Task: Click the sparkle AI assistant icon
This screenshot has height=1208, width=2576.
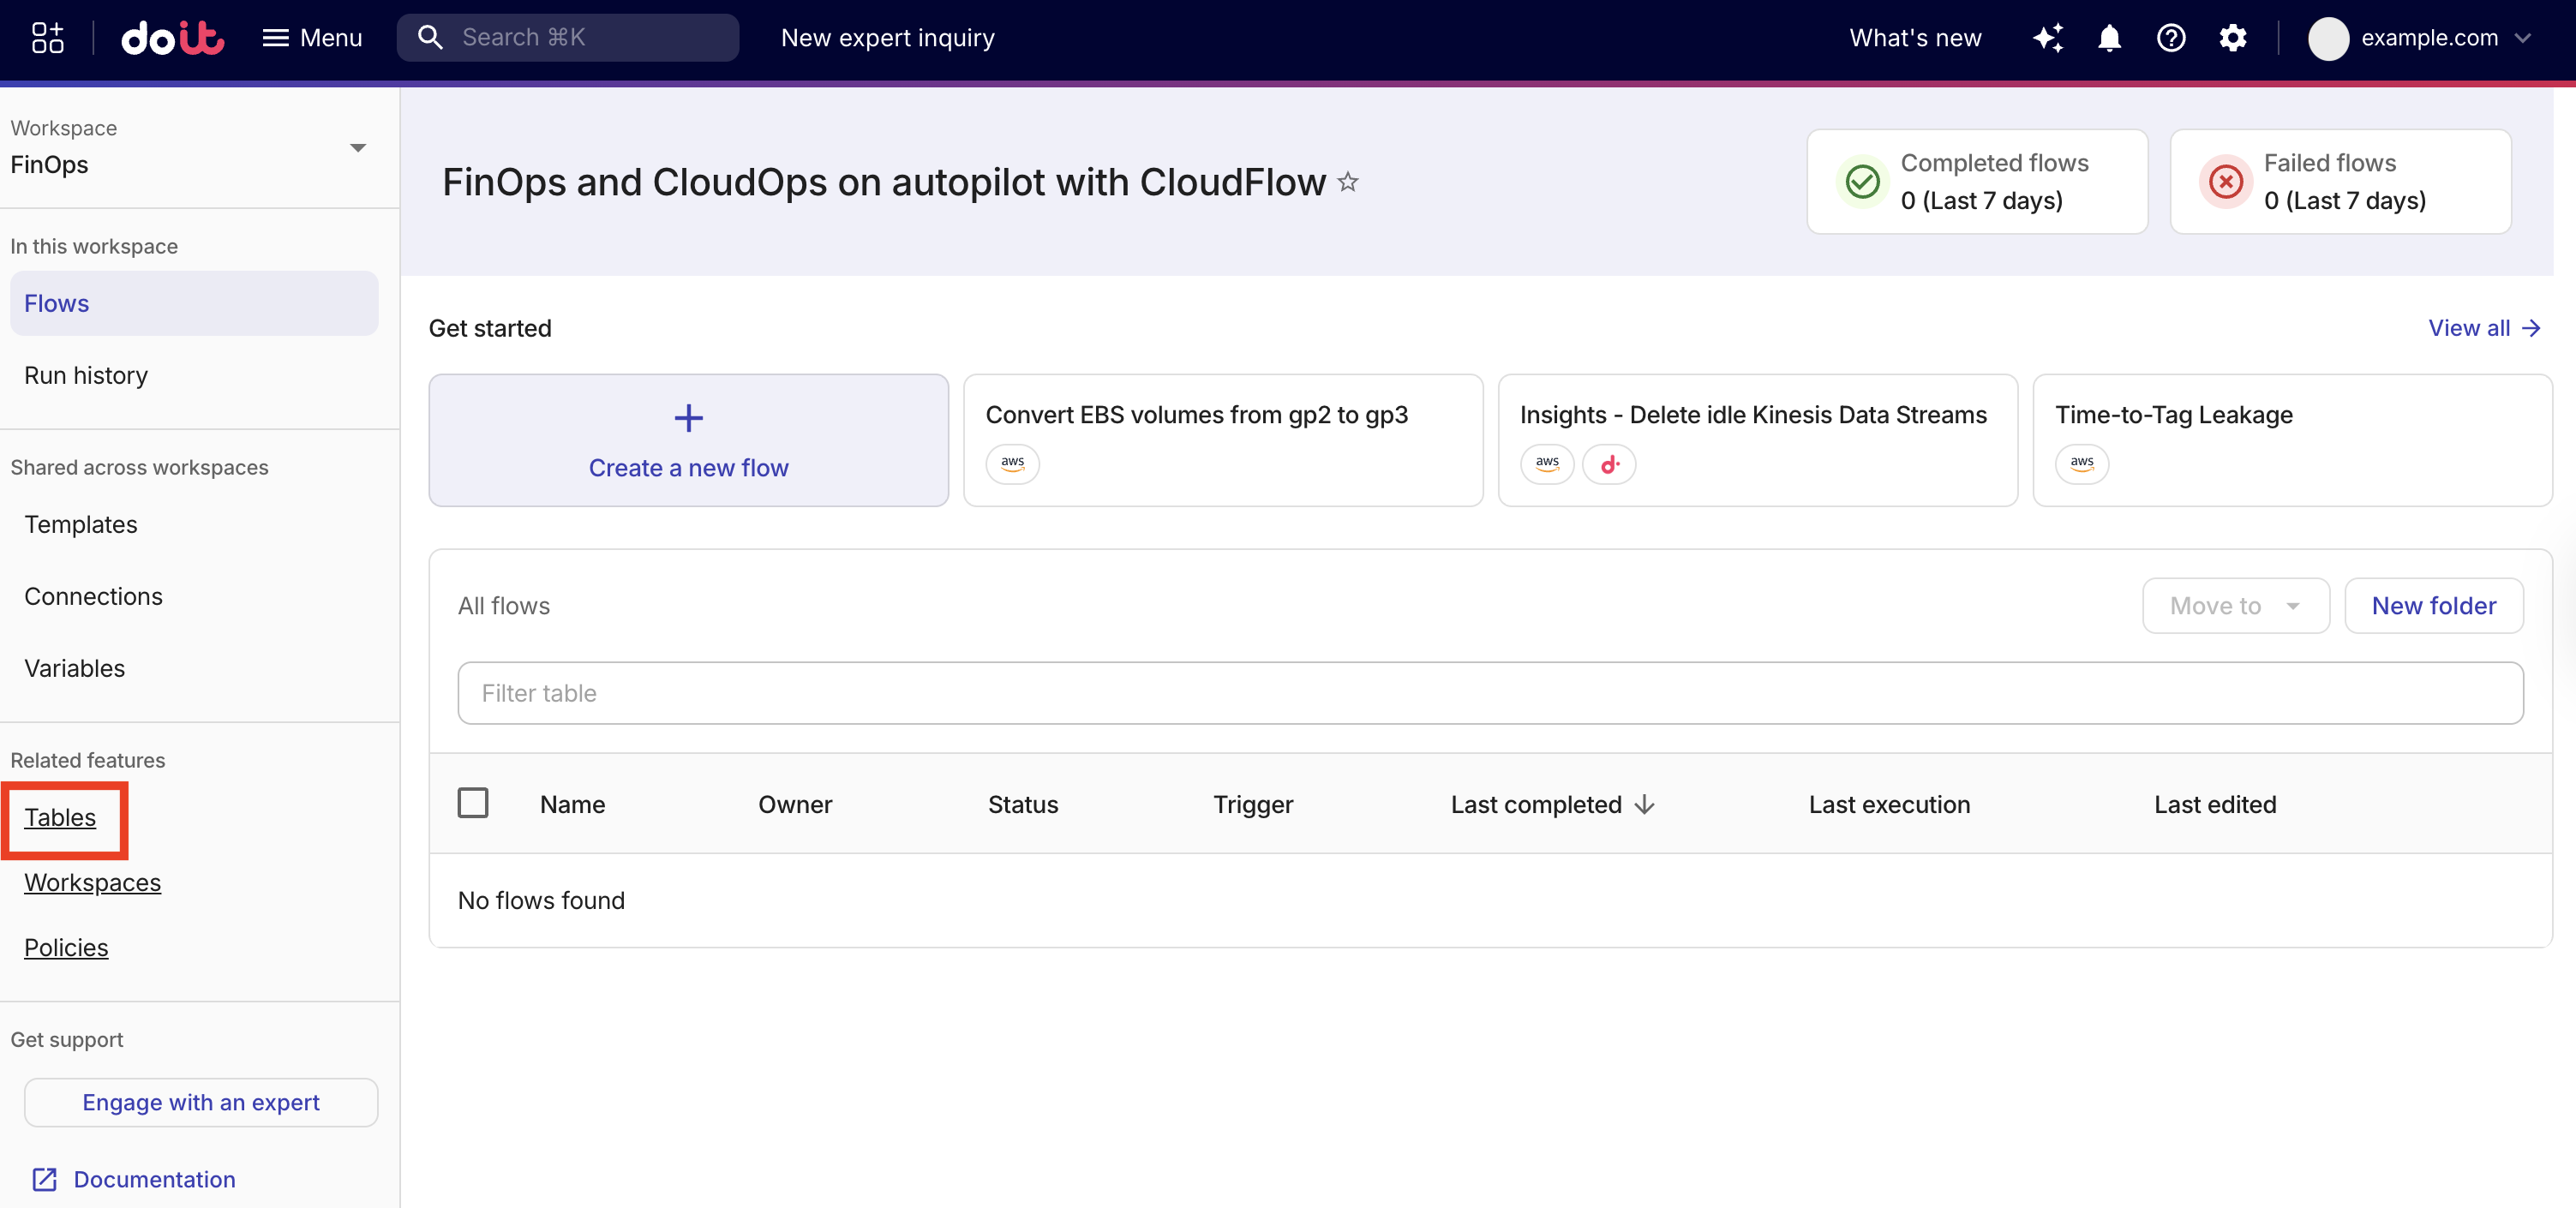Action: point(2047,38)
